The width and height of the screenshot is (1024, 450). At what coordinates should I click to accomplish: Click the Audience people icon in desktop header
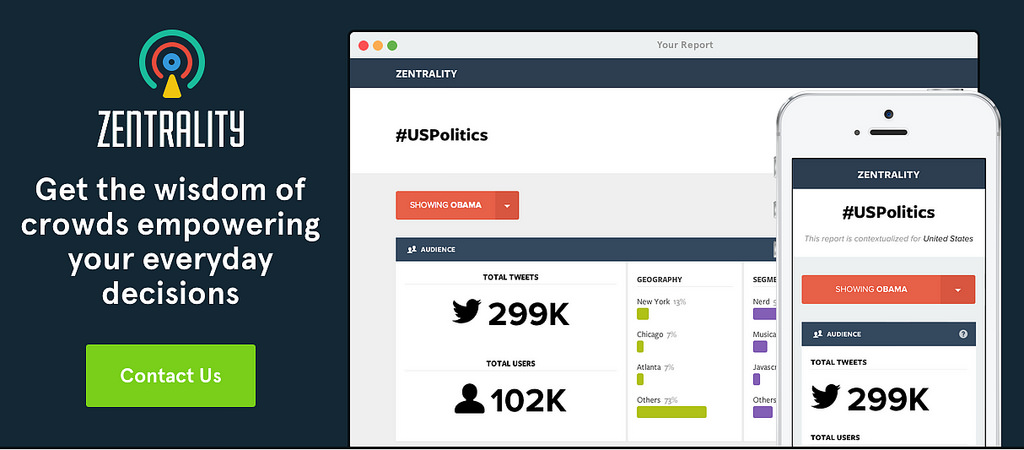[x=412, y=249]
